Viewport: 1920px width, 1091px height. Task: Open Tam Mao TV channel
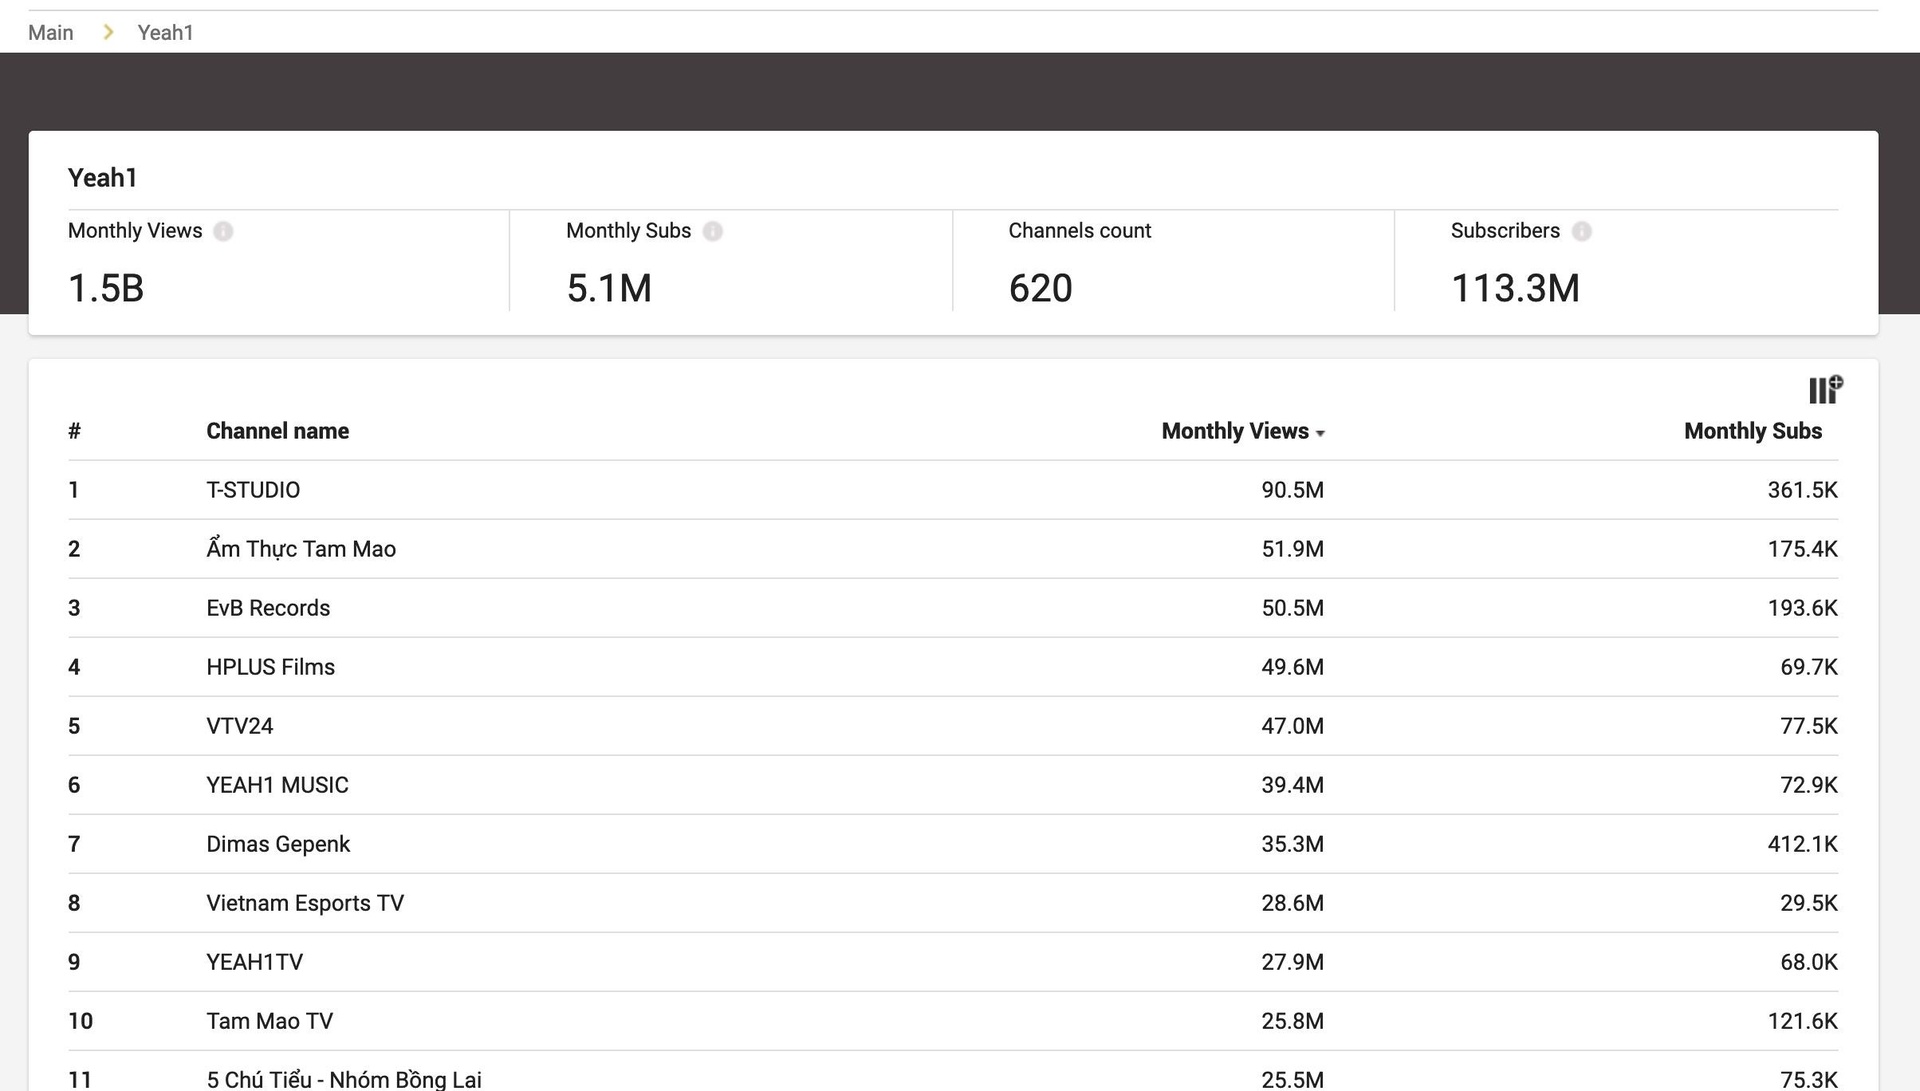tap(269, 1021)
